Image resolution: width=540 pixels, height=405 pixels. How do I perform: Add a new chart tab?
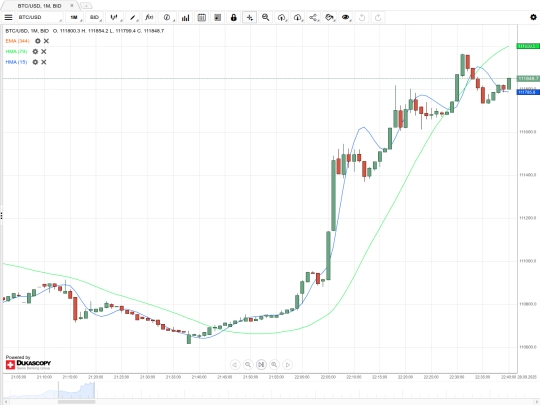pos(86,6)
